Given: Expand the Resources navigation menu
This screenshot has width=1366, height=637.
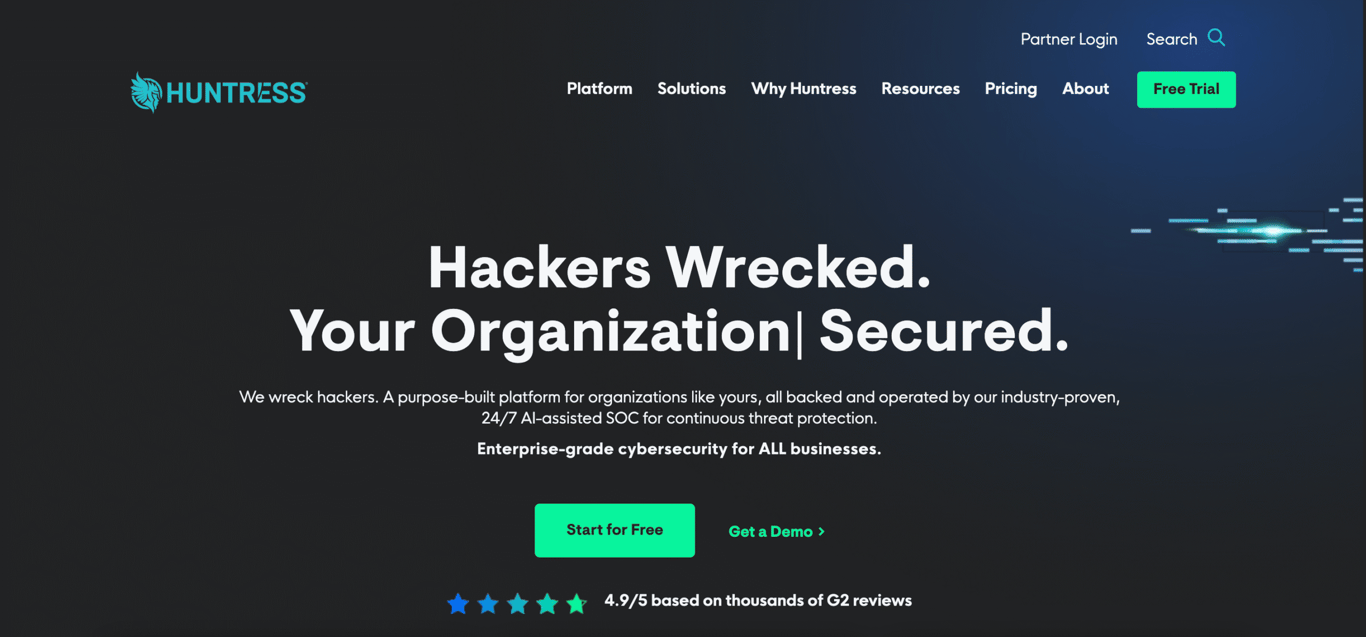Looking at the screenshot, I should pos(920,89).
